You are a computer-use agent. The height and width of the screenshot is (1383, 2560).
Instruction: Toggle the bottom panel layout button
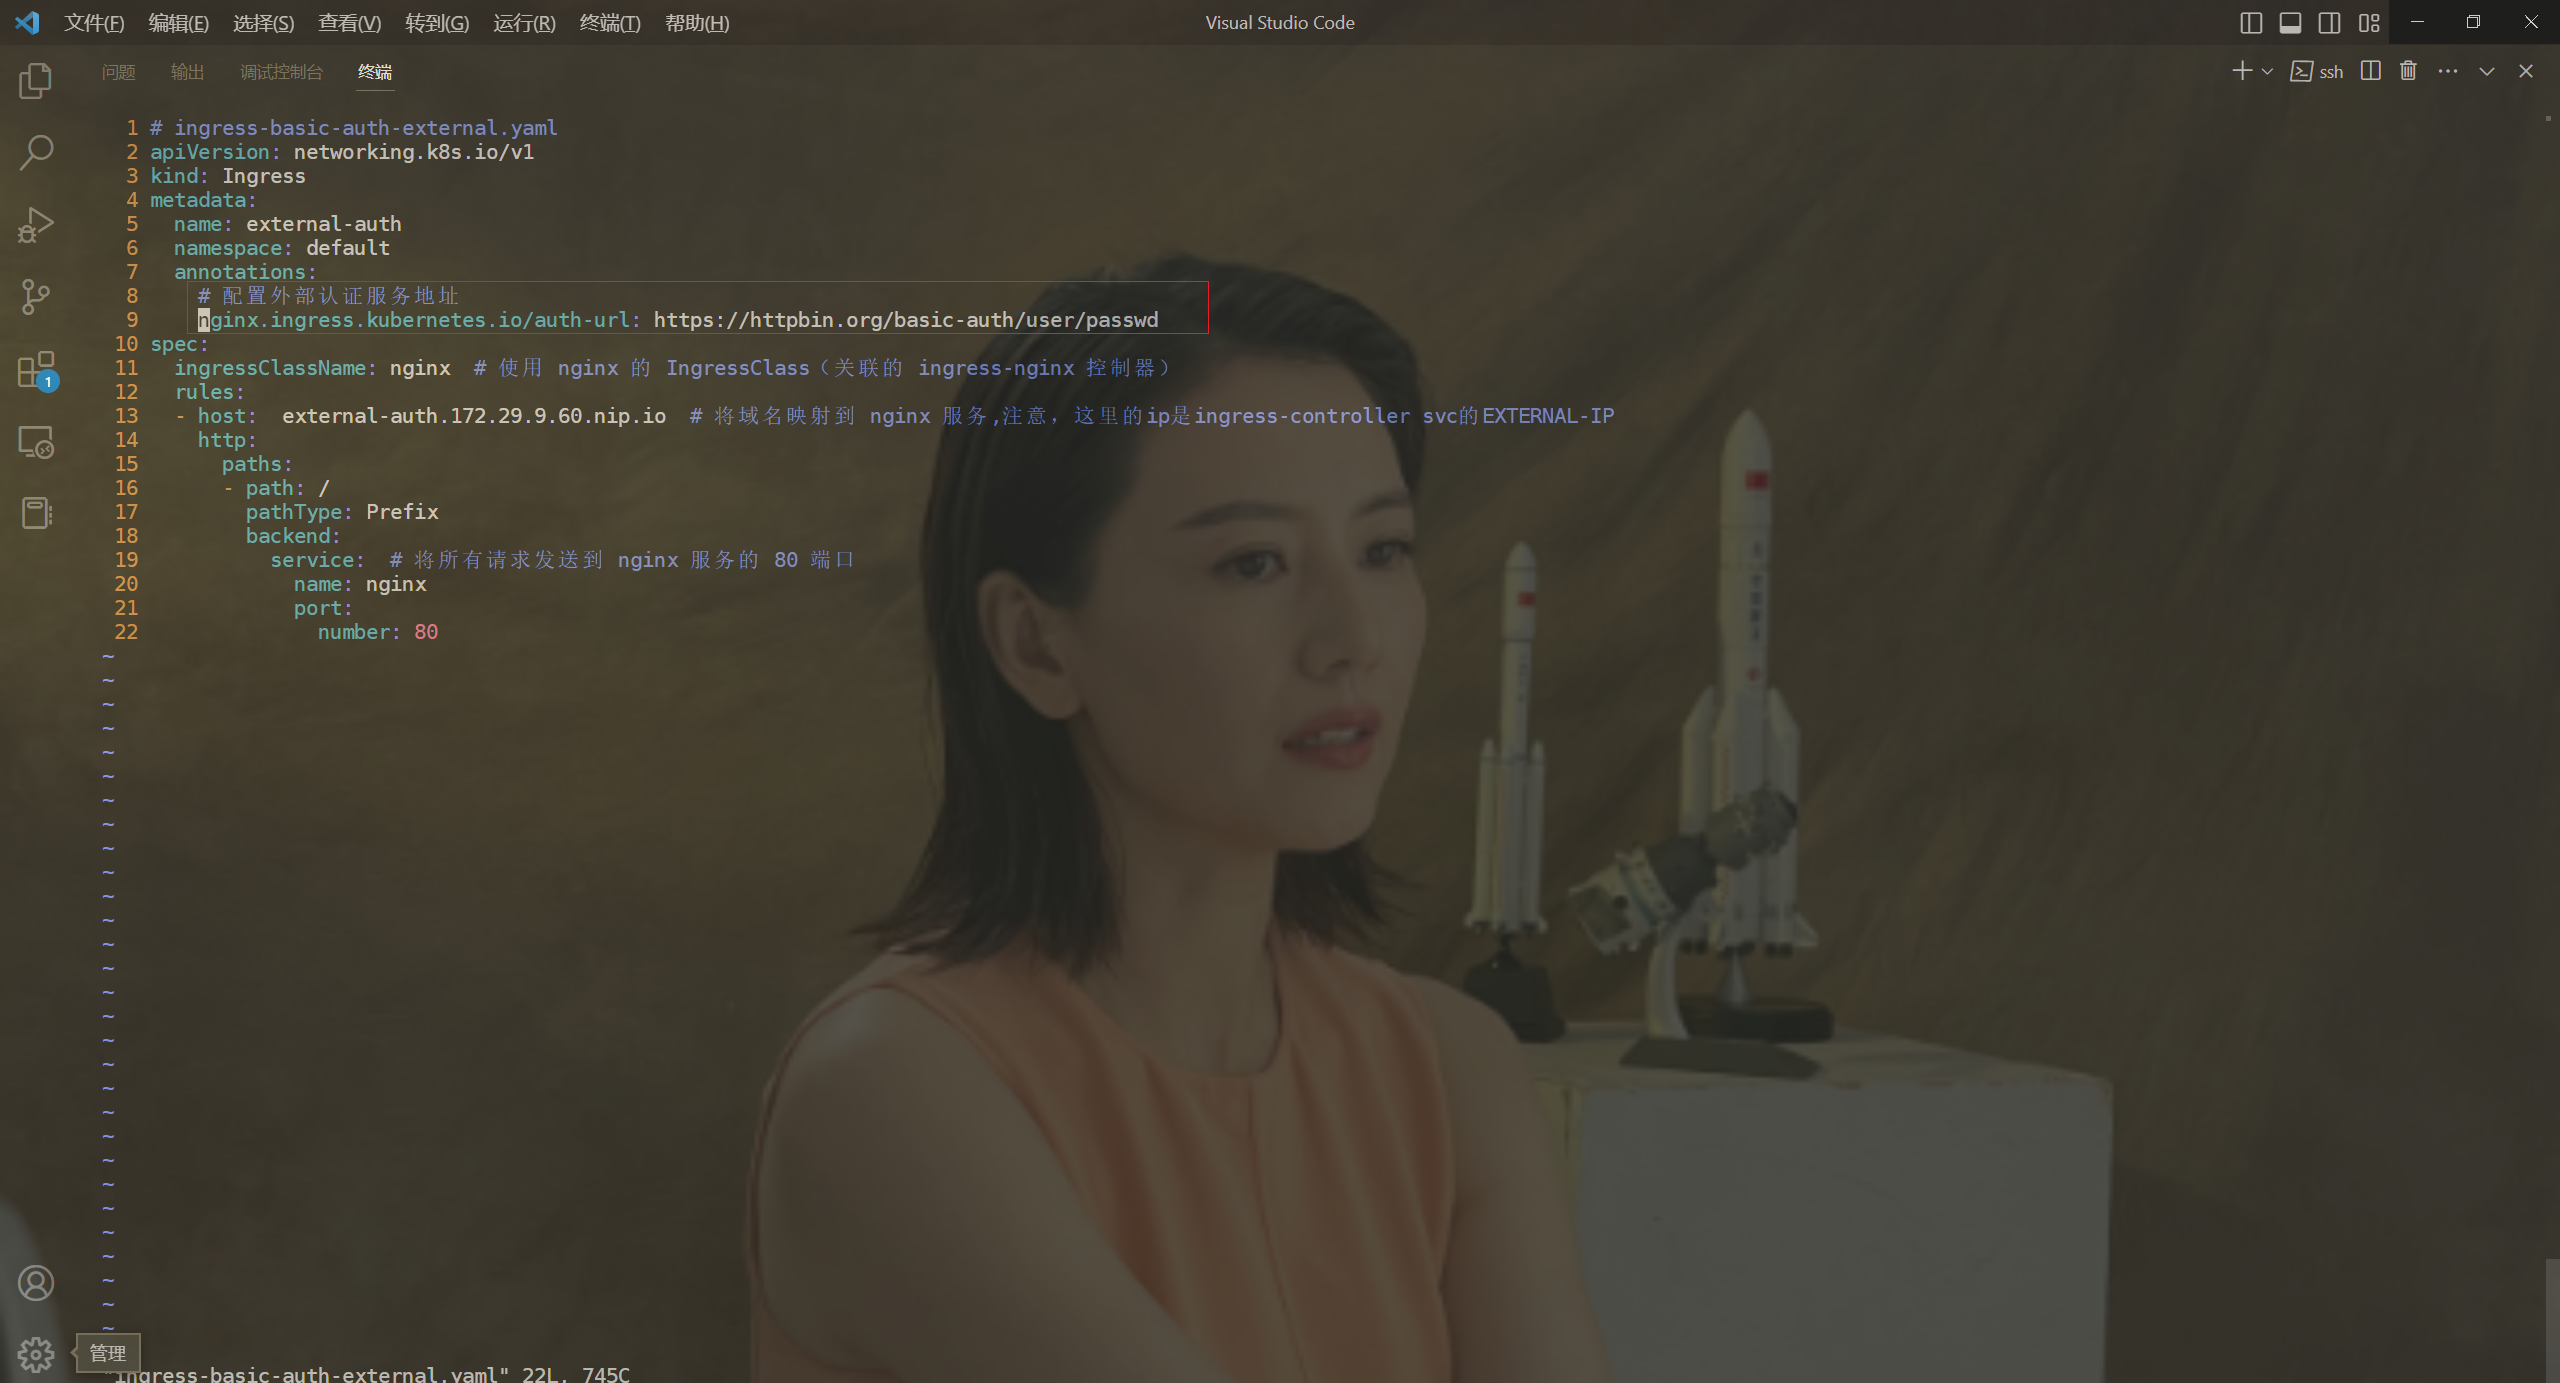[2290, 23]
